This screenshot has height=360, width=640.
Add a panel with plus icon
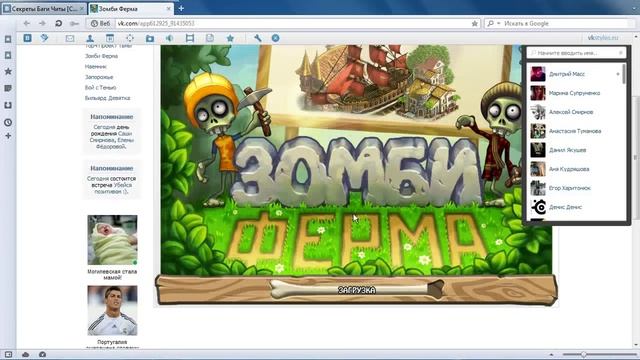point(8,136)
